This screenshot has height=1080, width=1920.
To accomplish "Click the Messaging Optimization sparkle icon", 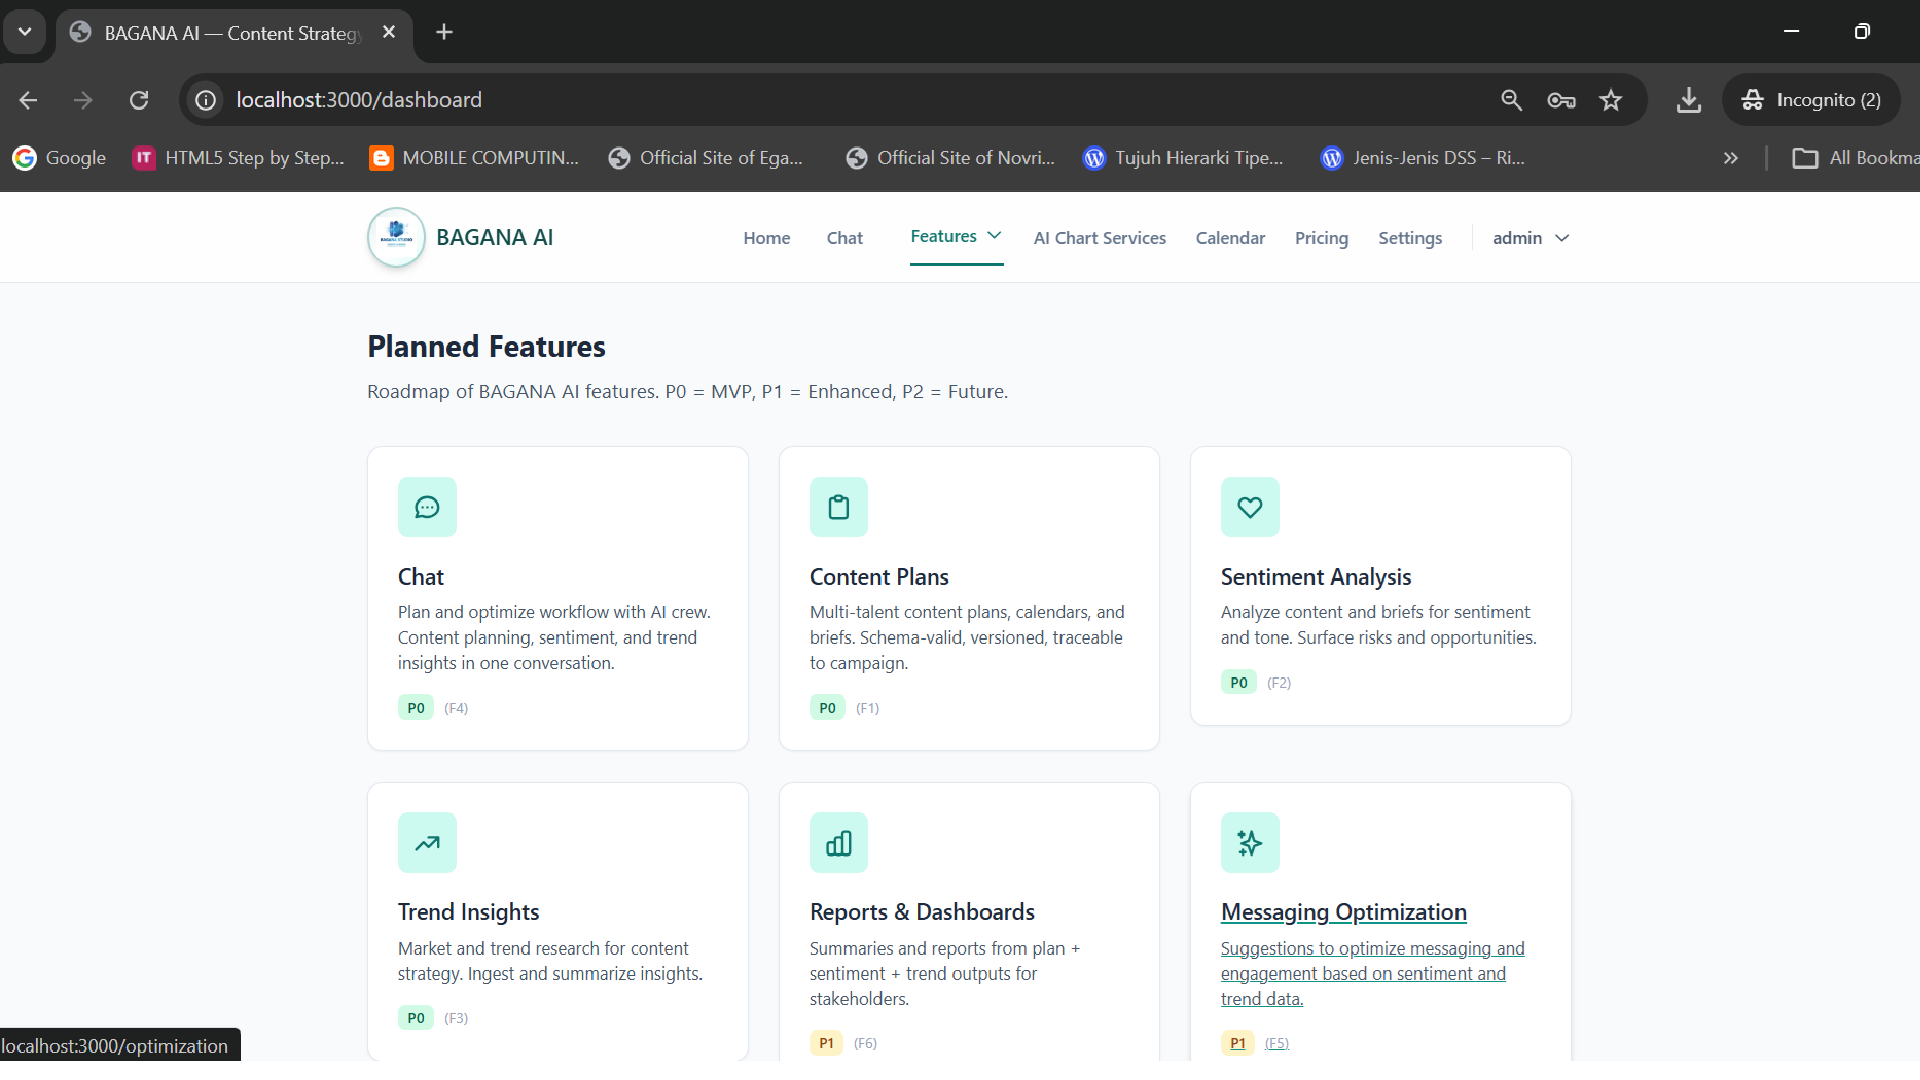I will click(1249, 842).
